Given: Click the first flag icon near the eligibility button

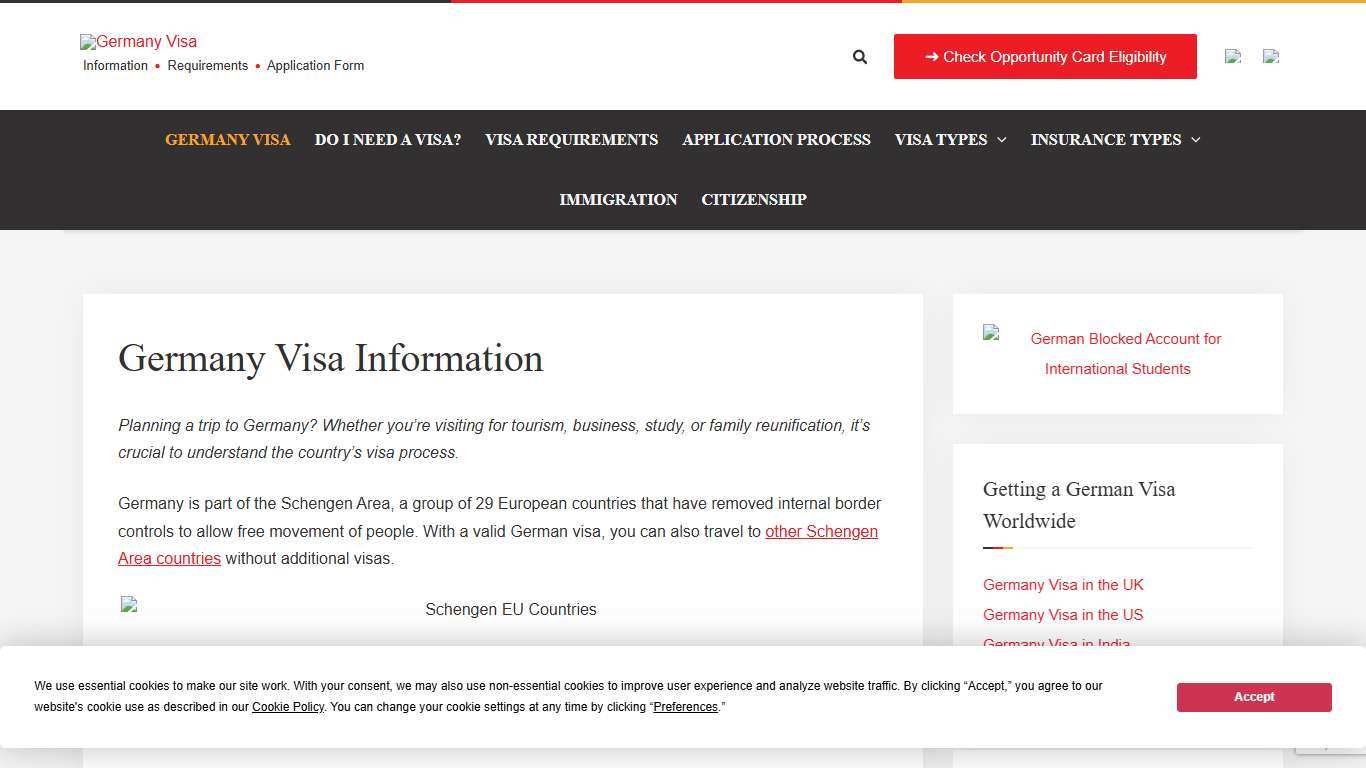Looking at the screenshot, I should [x=1232, y=57].
